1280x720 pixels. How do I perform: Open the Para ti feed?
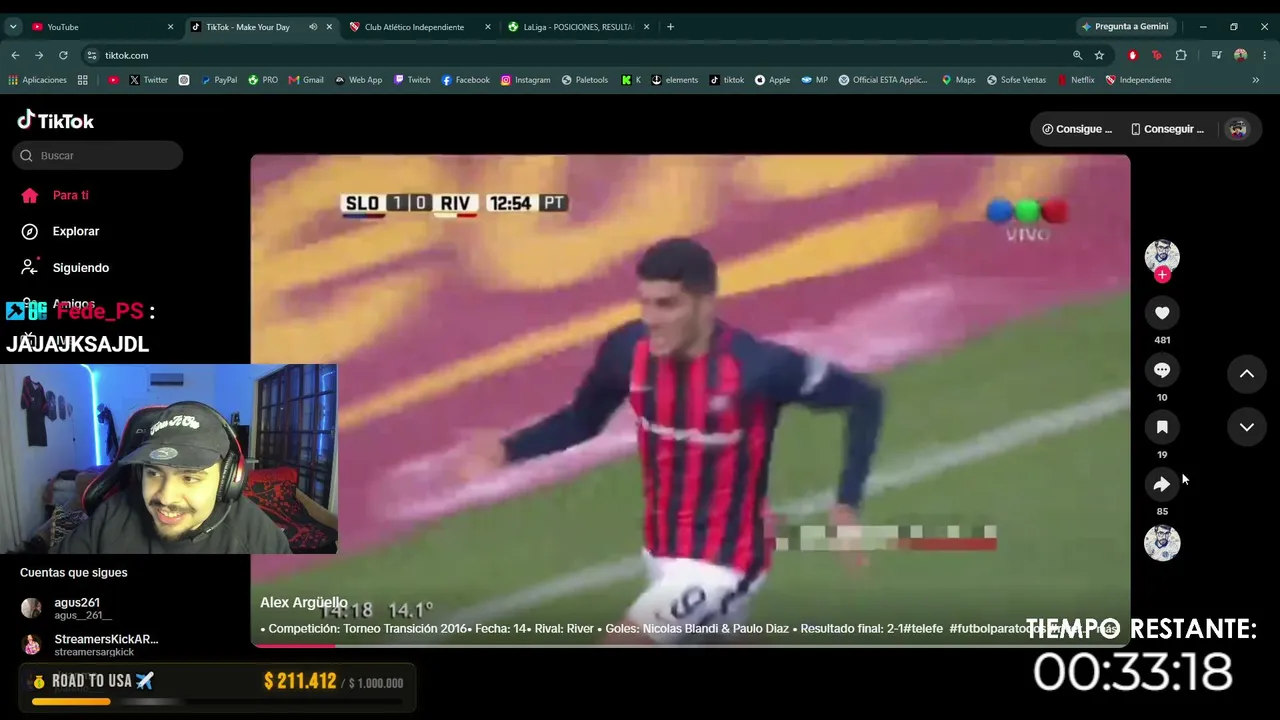coord(58,195)
